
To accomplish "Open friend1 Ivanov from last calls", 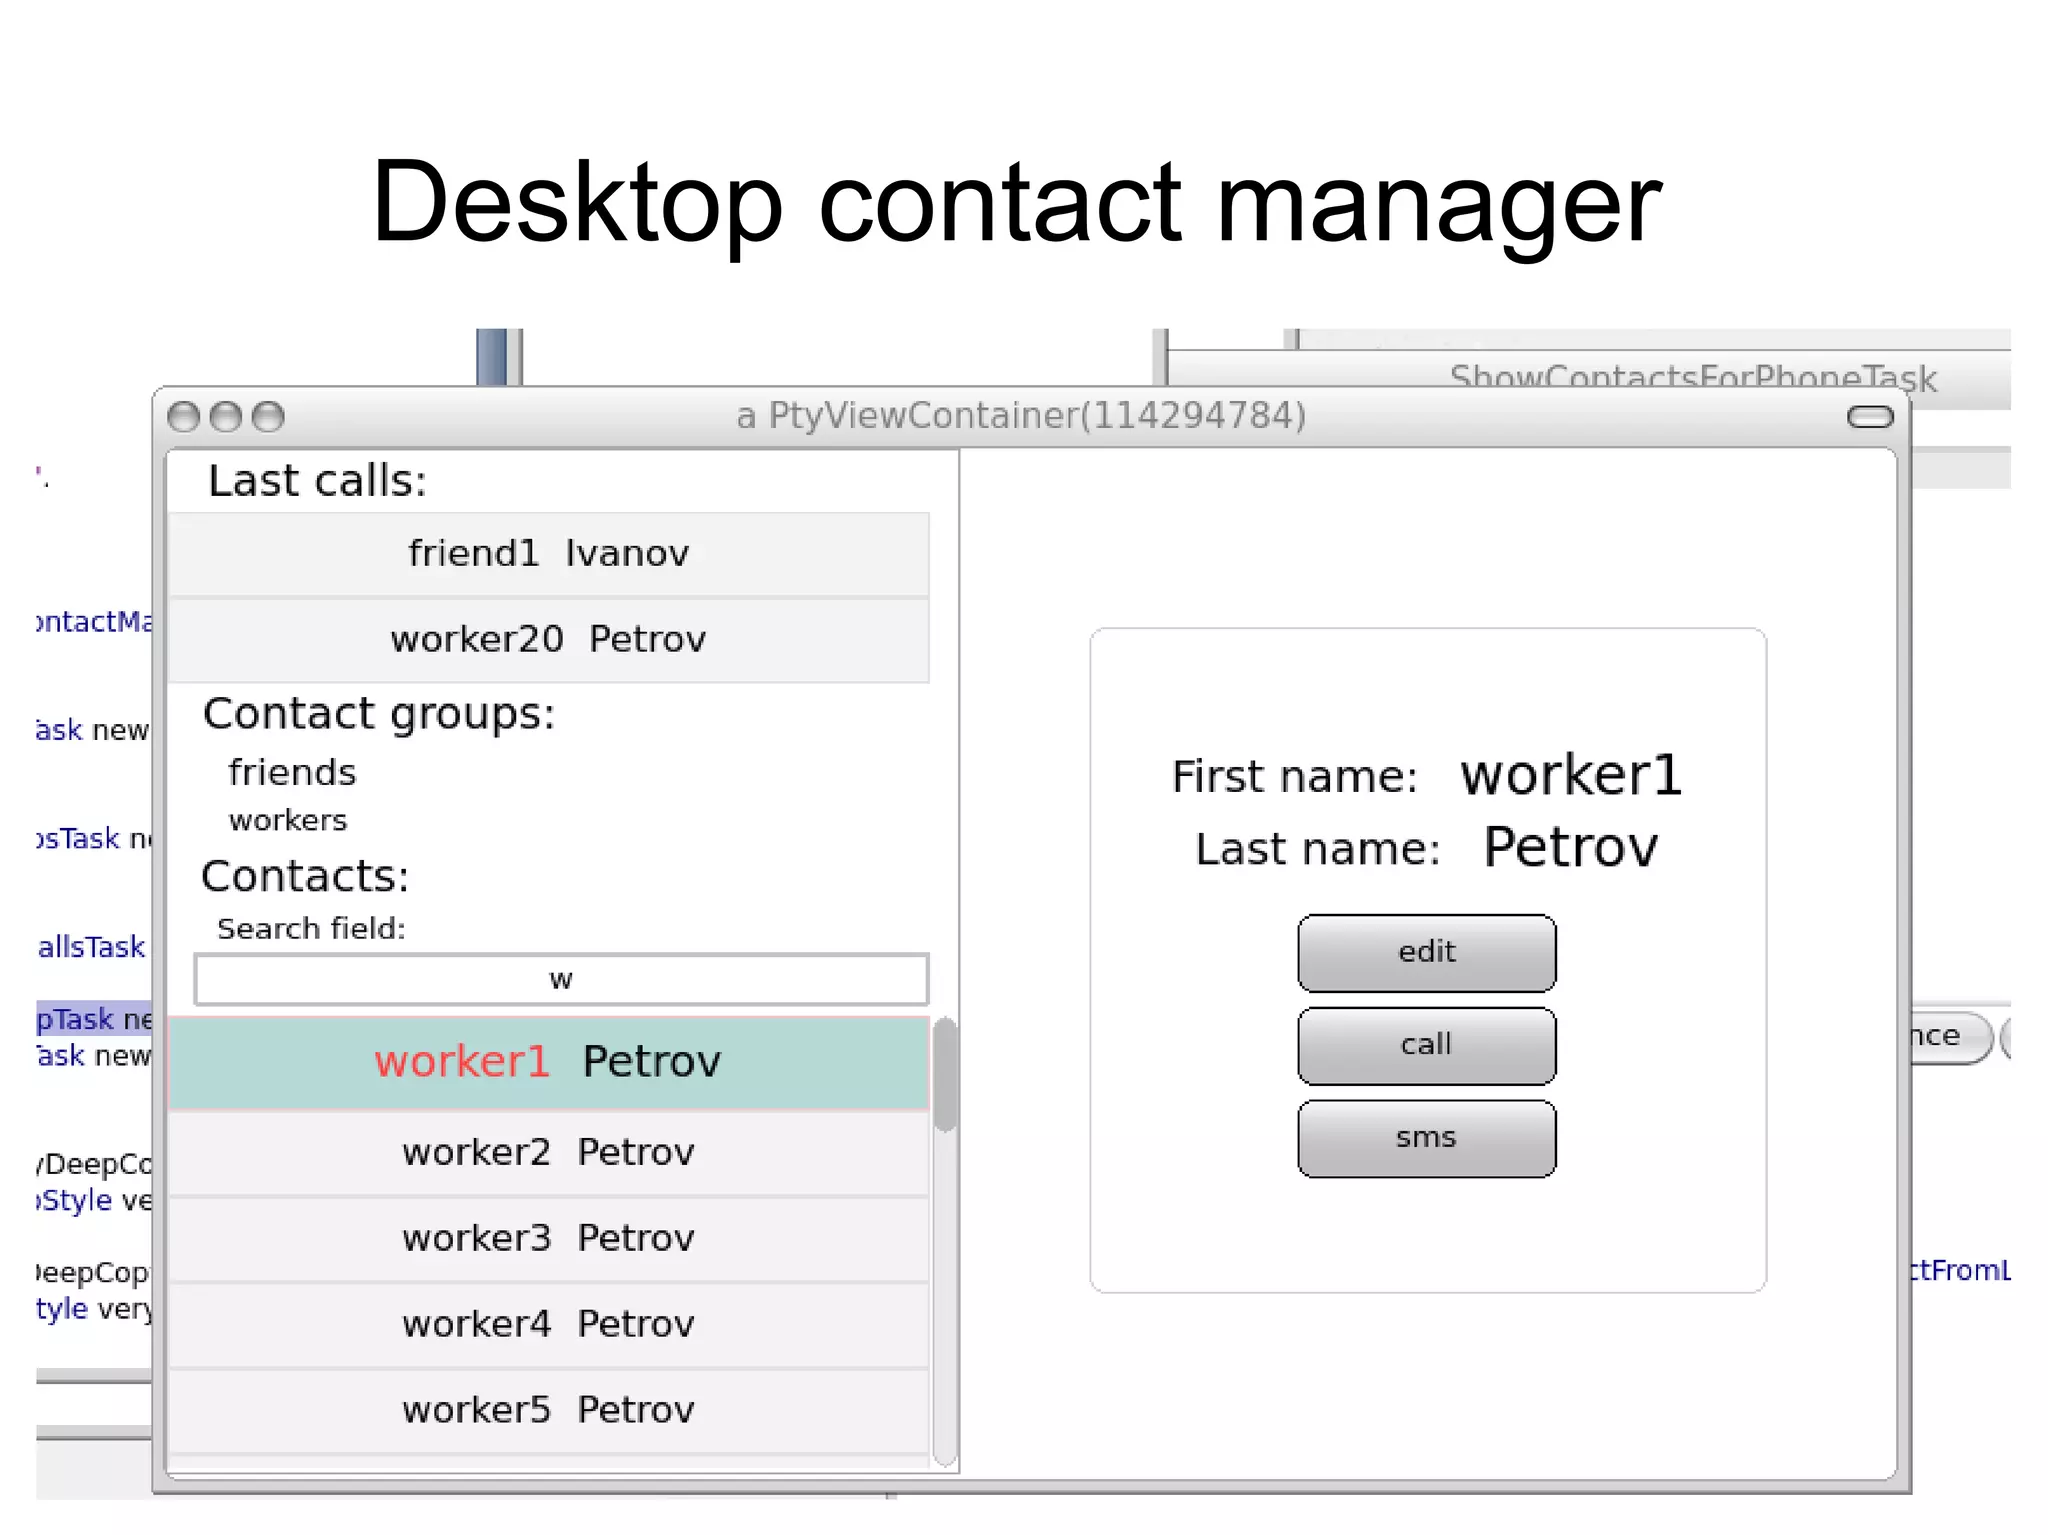I will [548, 554].
